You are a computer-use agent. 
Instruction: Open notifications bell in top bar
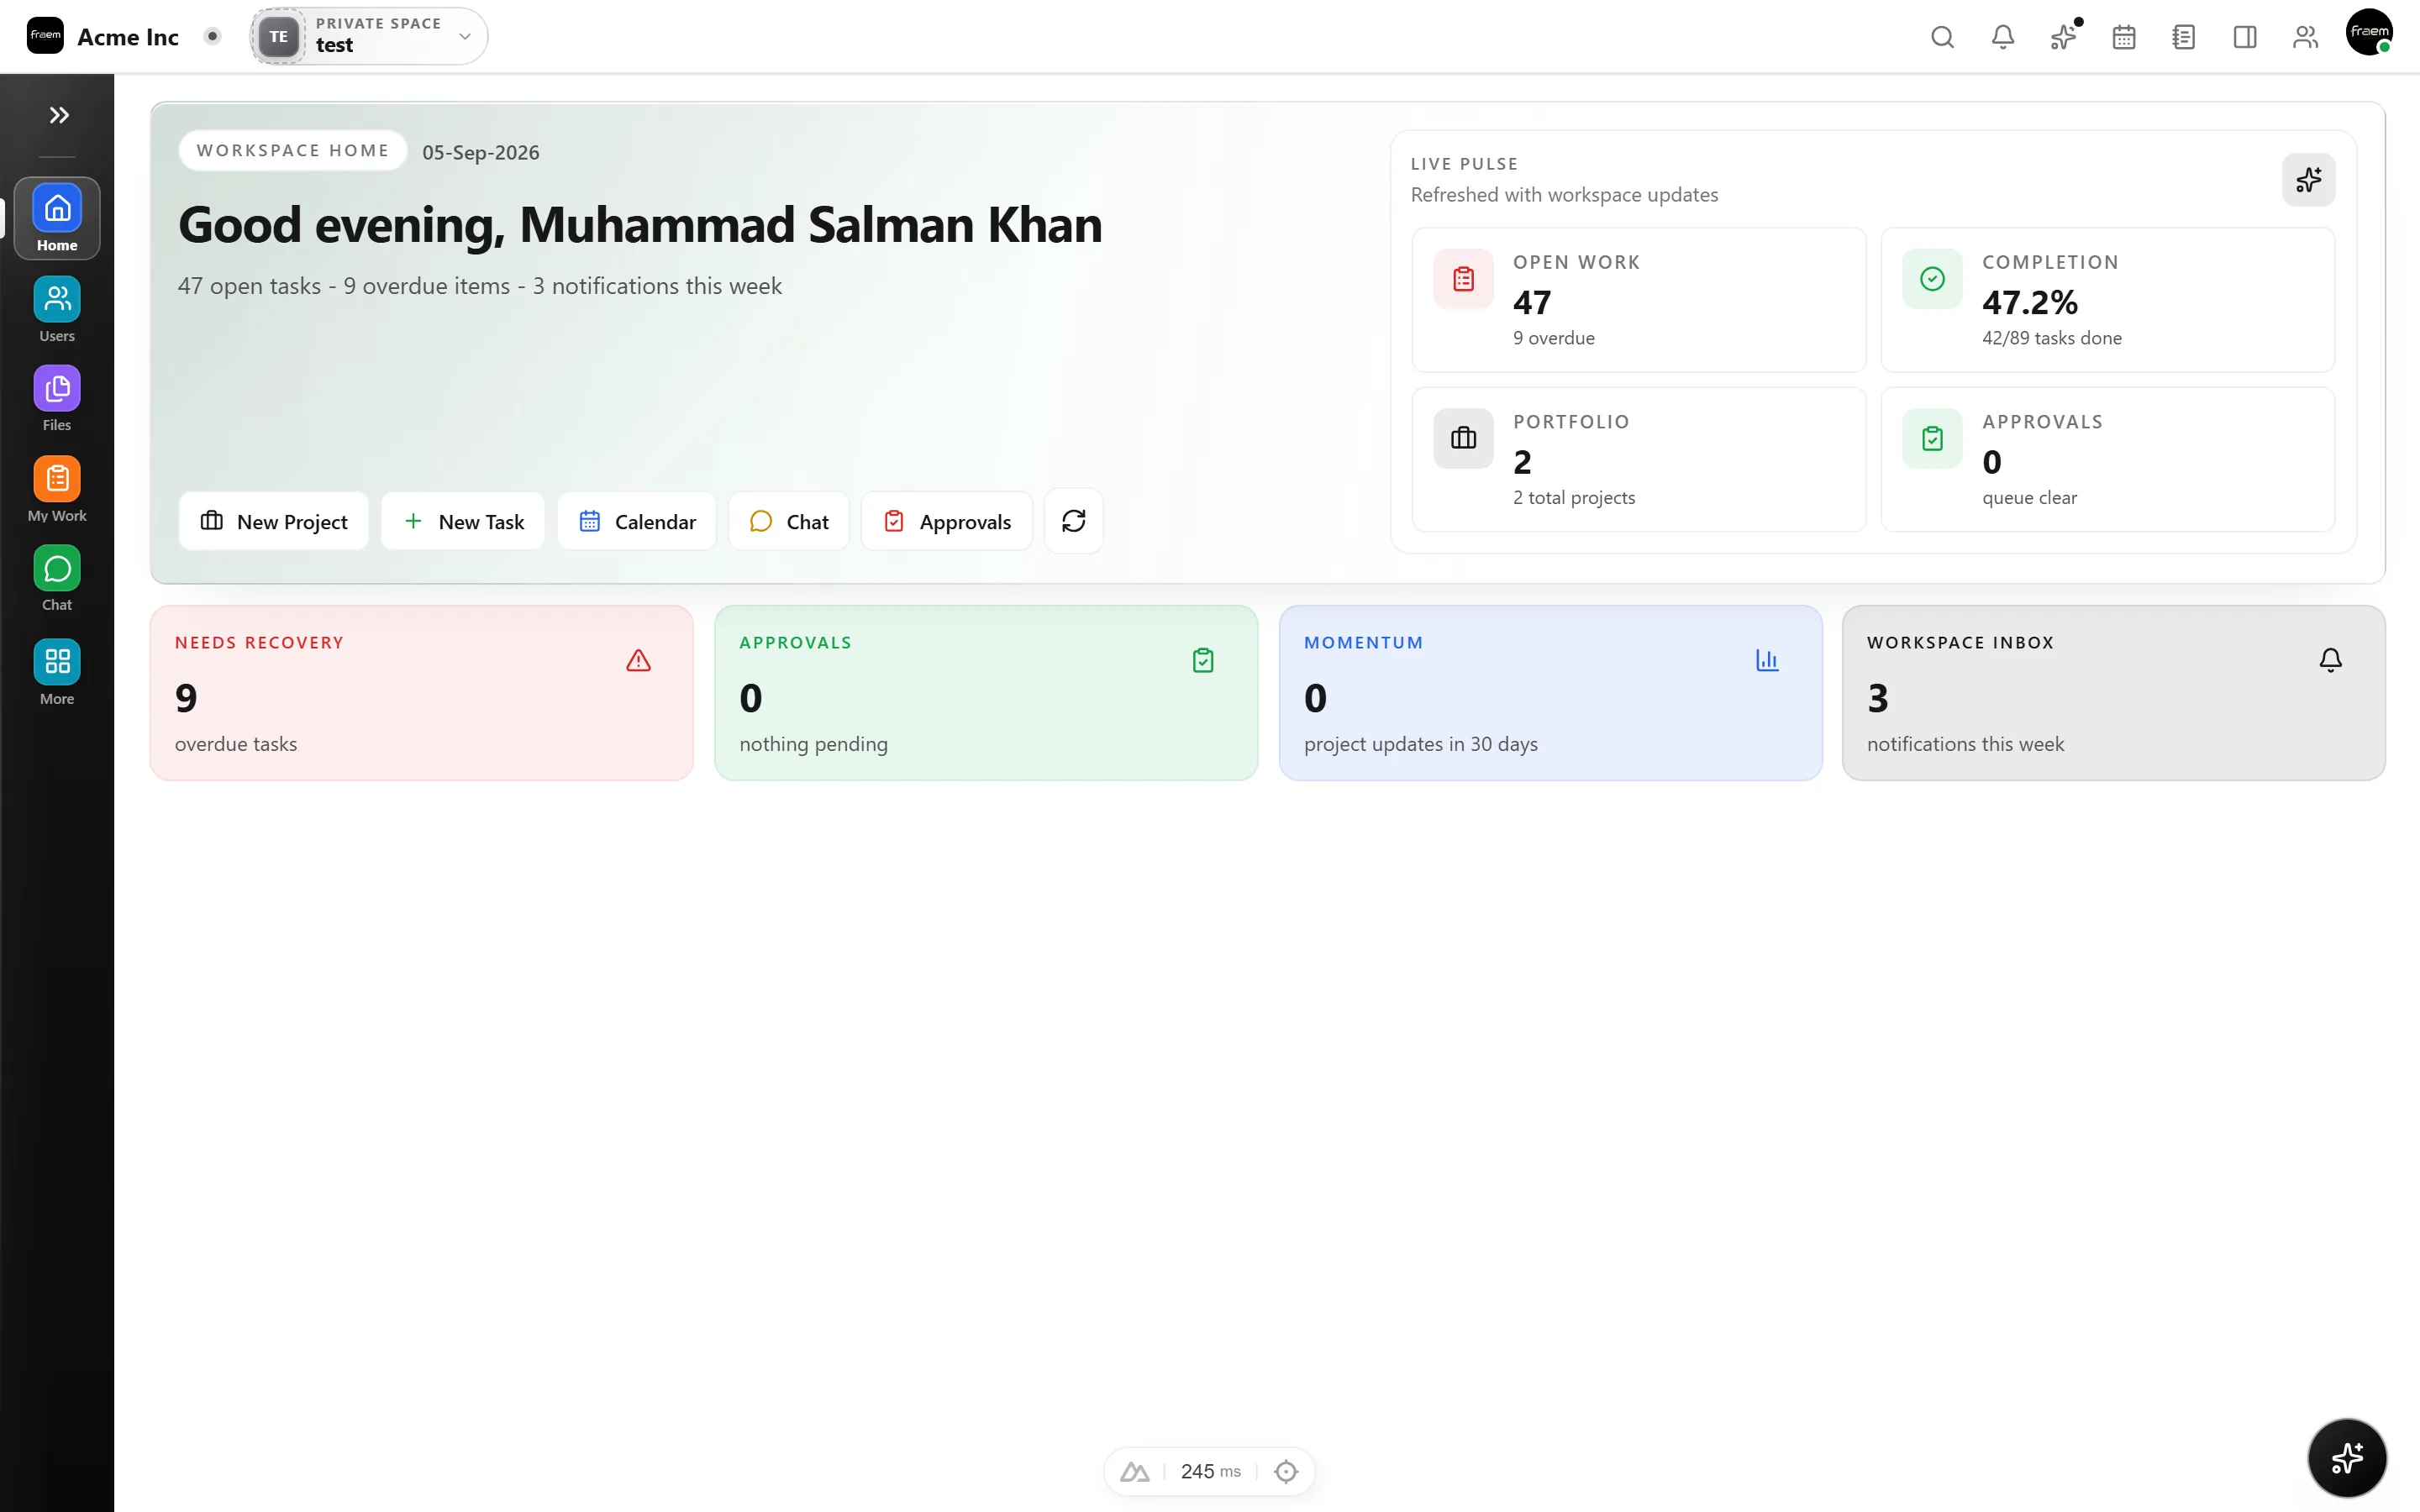pos(2002,37)
